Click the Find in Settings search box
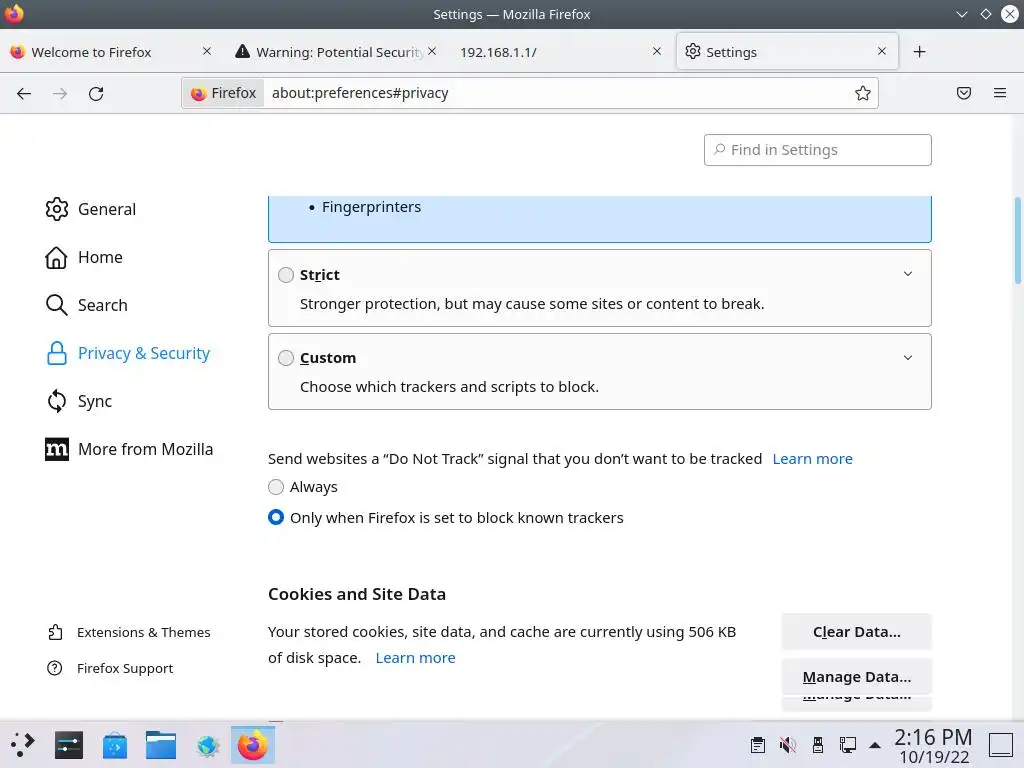This screenshot has width=1024, height=768. coord(818,150)
